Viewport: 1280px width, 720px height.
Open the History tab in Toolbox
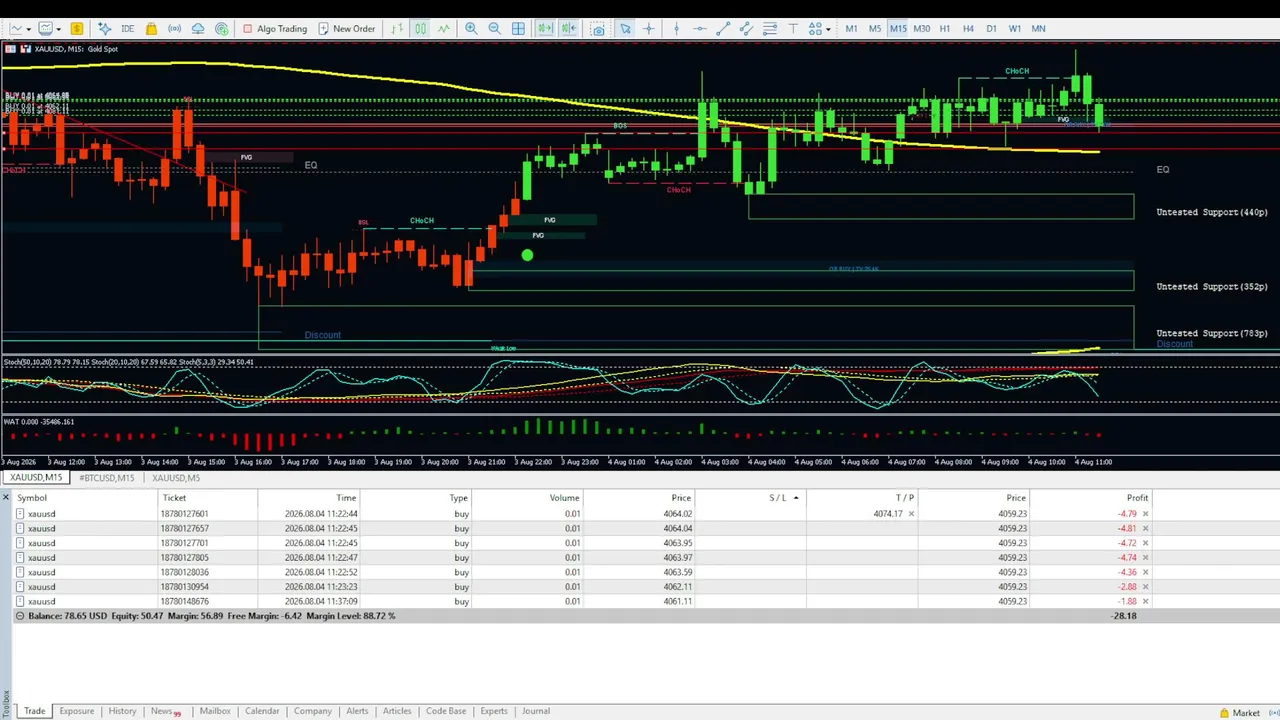tap(122, 711)
